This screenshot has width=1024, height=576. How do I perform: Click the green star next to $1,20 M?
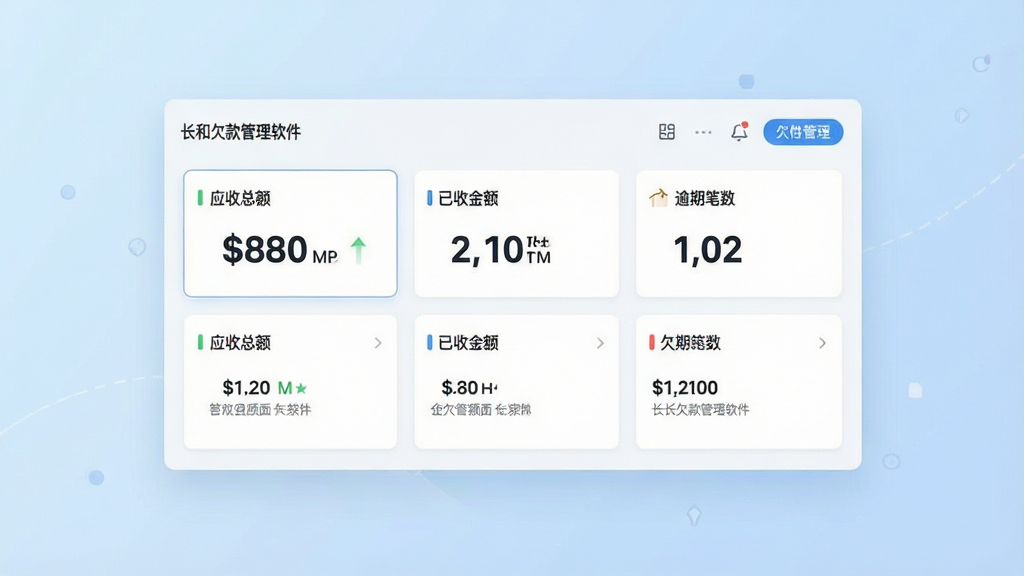(301, 389)
